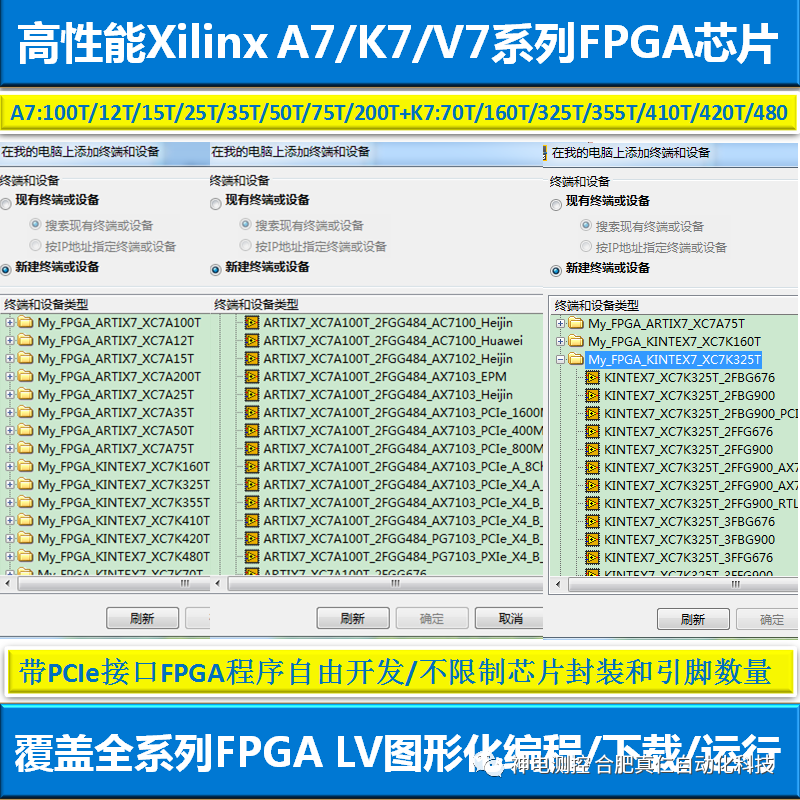Select KINTEX7_XC7K325T_2FFG900 row text

688,449
